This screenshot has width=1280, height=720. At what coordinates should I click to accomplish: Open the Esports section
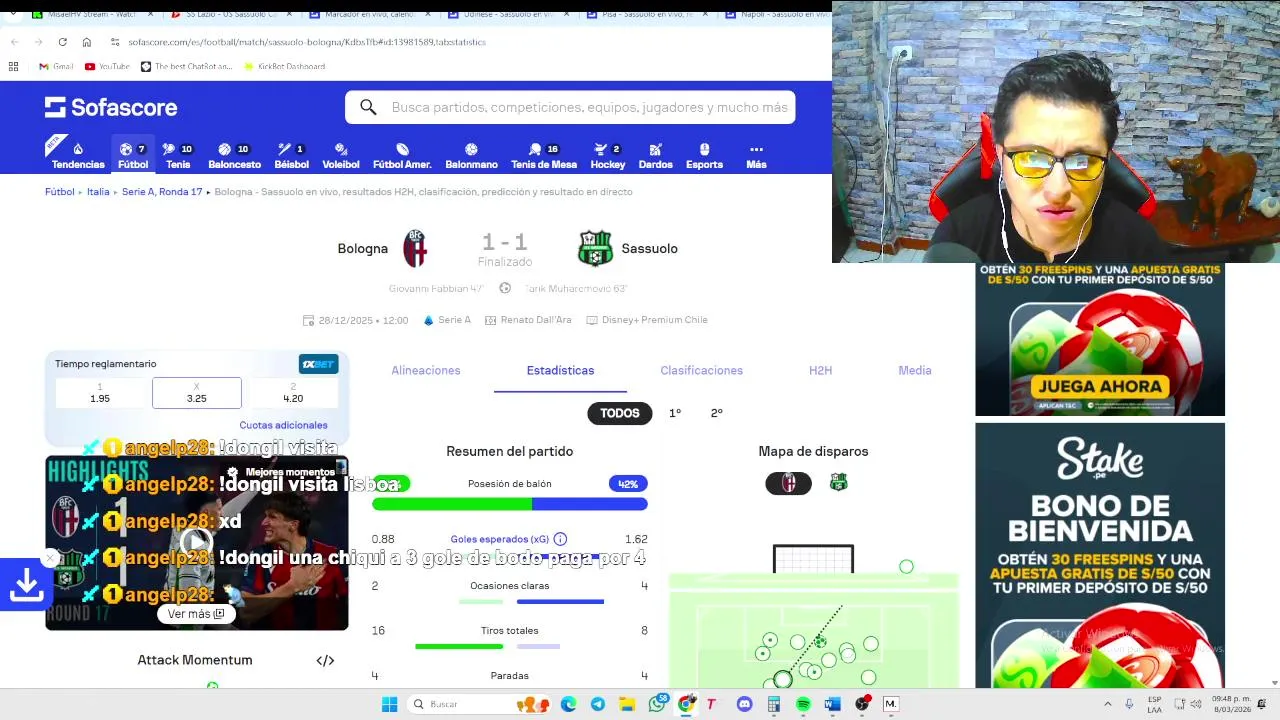704,155
